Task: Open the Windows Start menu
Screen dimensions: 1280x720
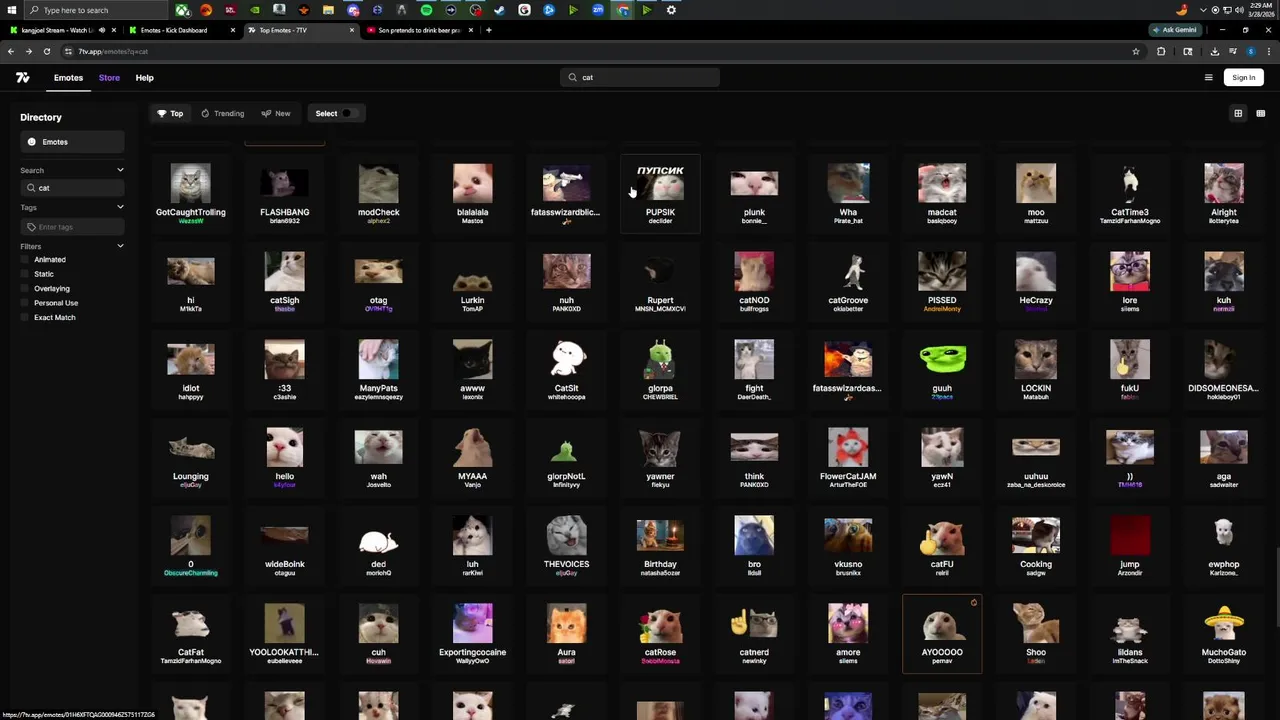Action: [12, 10]
